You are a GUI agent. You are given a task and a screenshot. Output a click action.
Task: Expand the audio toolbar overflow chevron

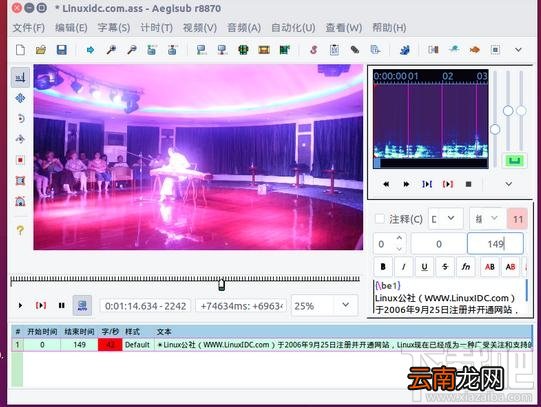[509, 184]
